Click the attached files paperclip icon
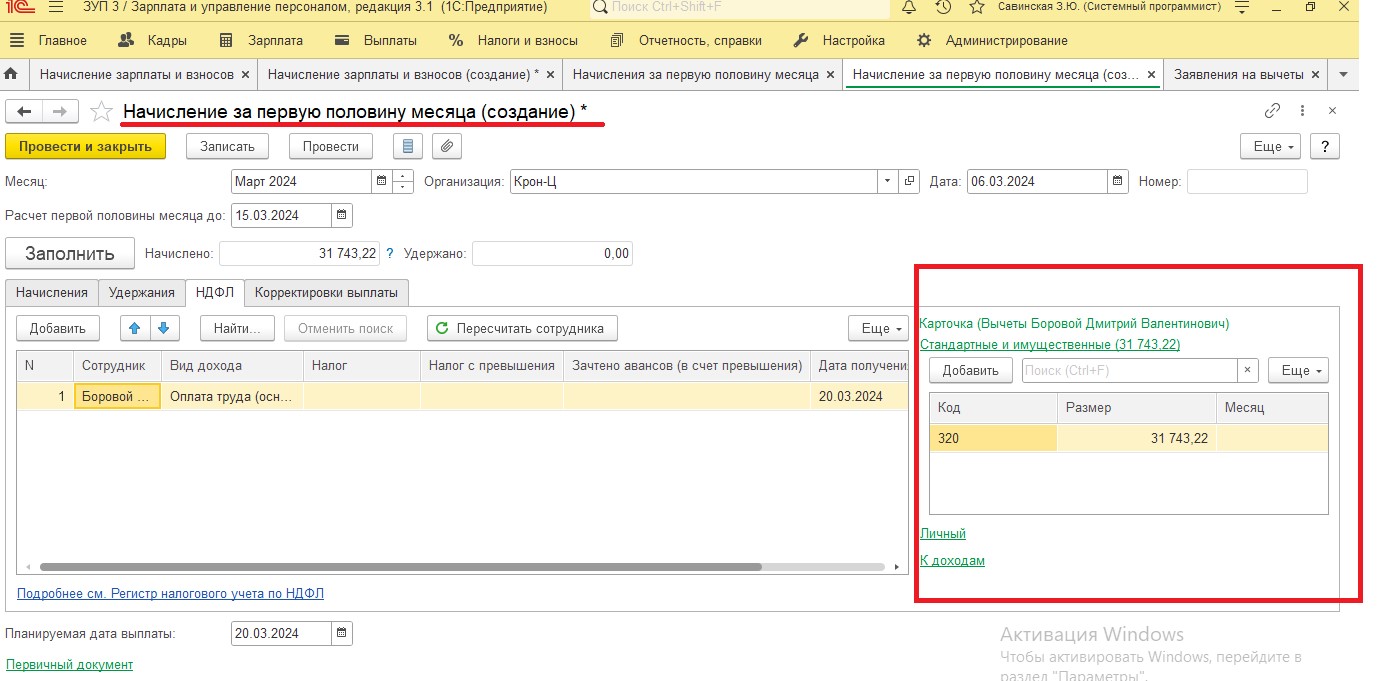This screenshot has width=1399, height=681. tap(447, 146)
